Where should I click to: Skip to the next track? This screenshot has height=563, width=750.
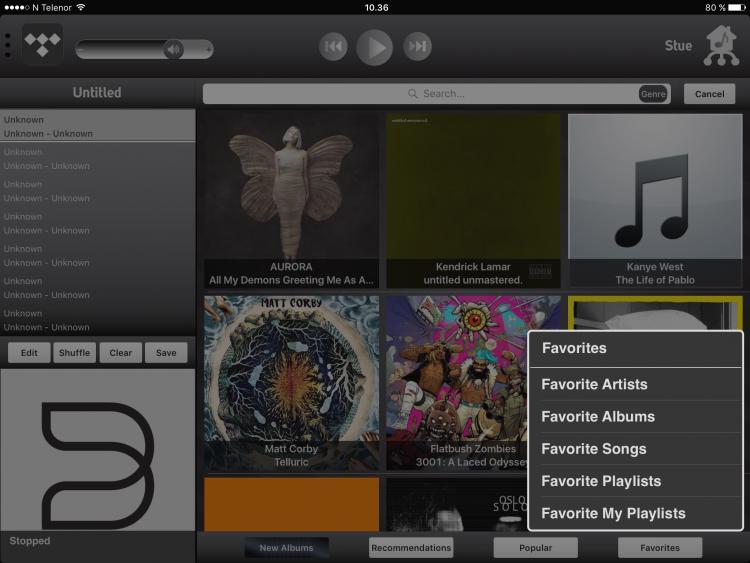tap(417, 46)
